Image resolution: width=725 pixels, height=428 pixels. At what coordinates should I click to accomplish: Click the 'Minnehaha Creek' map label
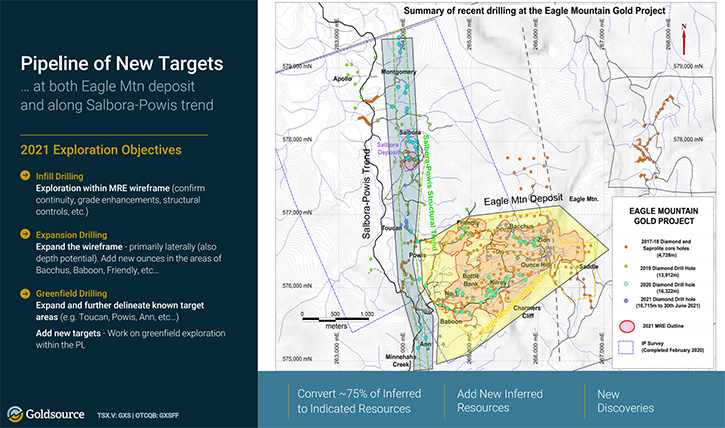[x=400, y=361]
